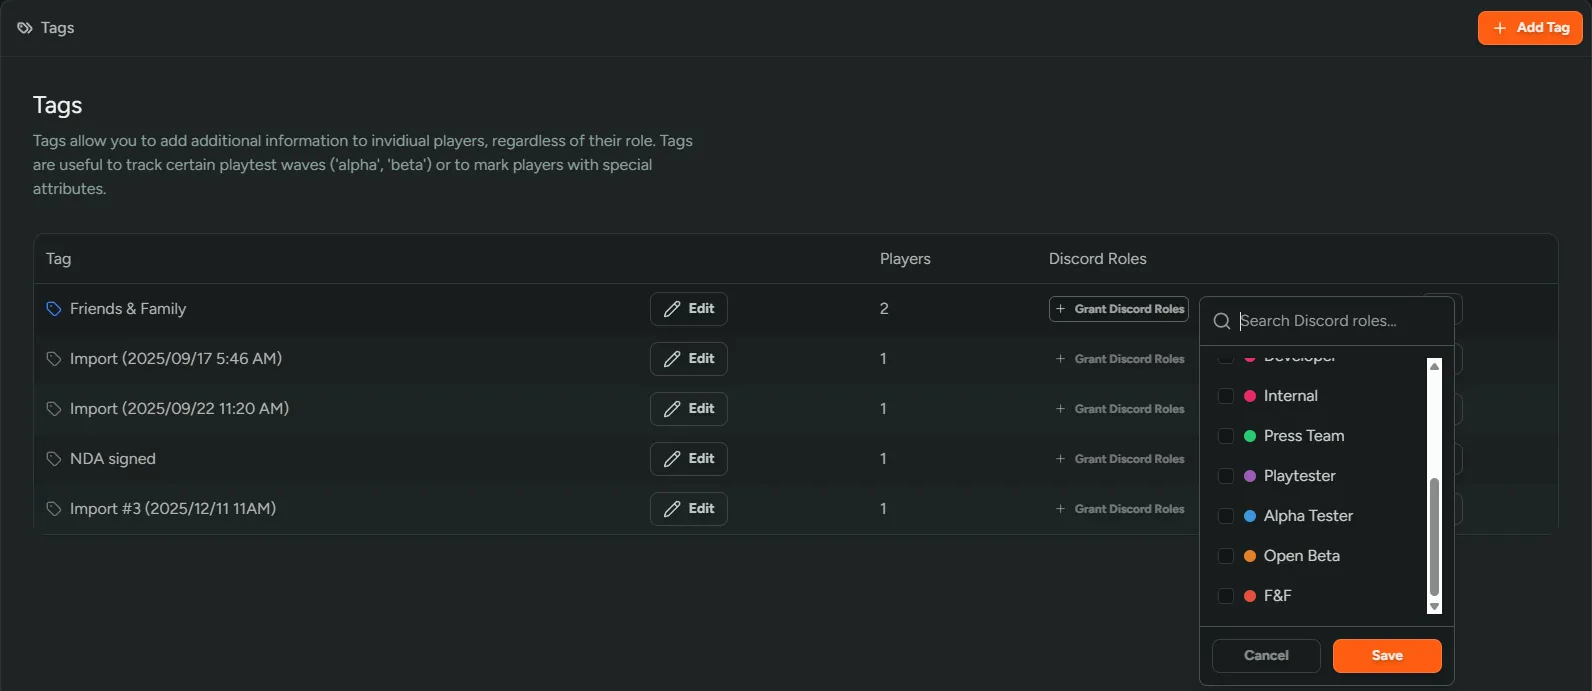1592x691 pixels.
Task: Click the magnifier icon in Discord roles search
Action: click(1221, 321)
